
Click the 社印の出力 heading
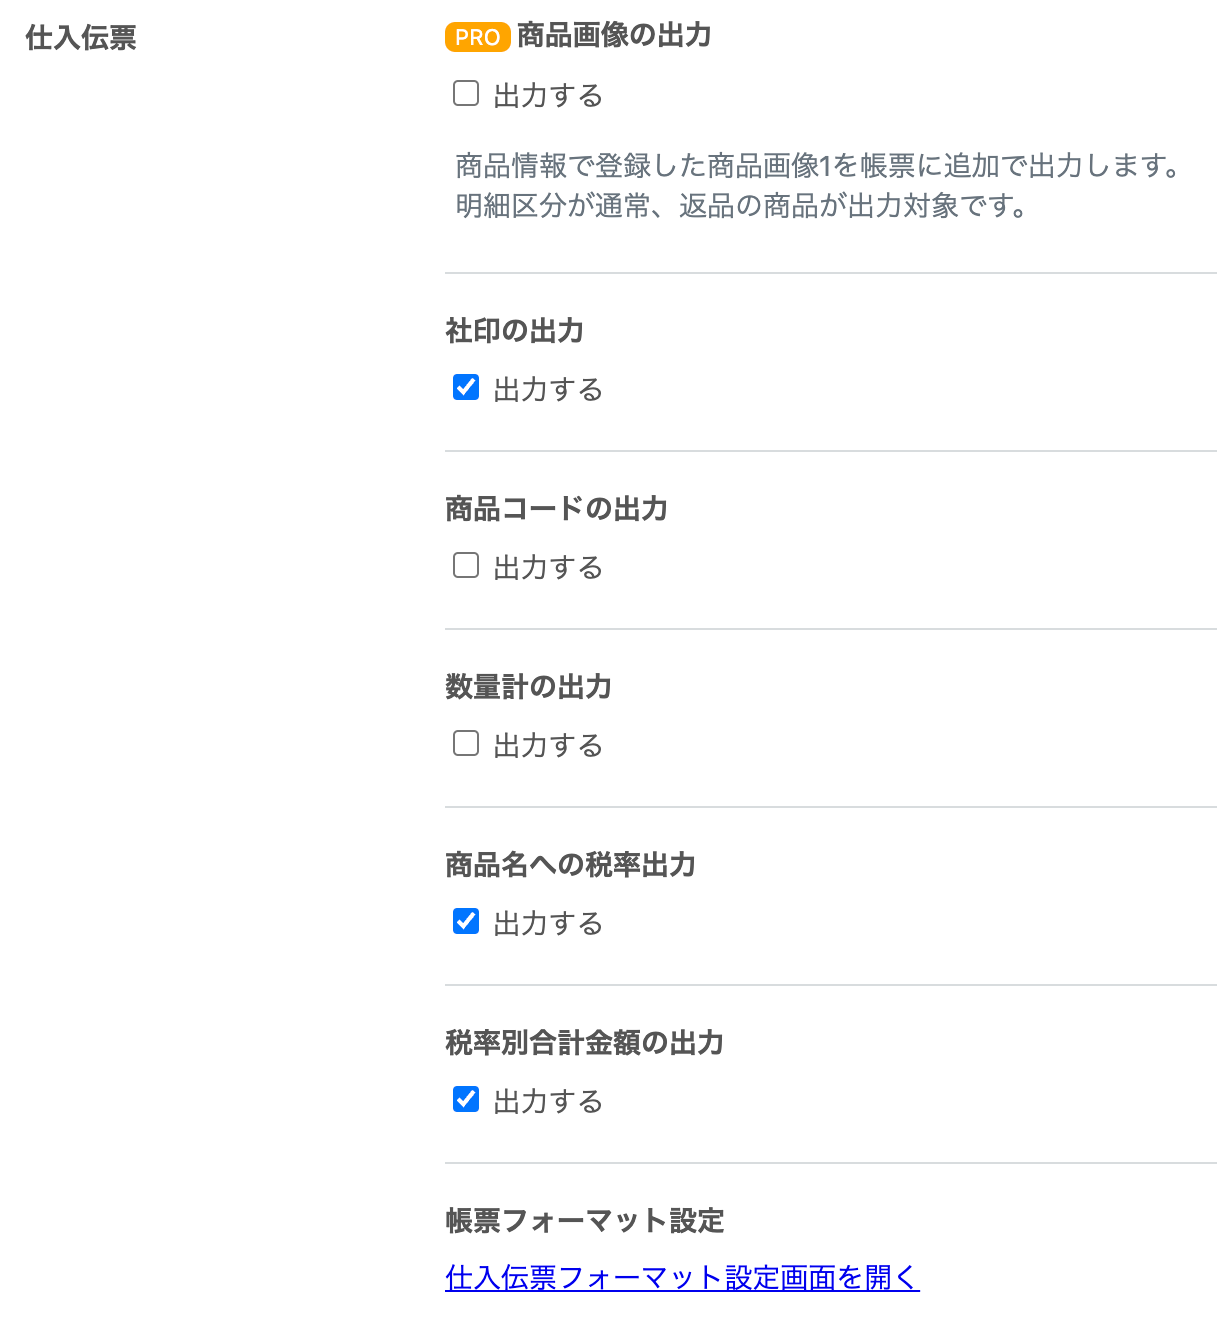tap(515, 331)
